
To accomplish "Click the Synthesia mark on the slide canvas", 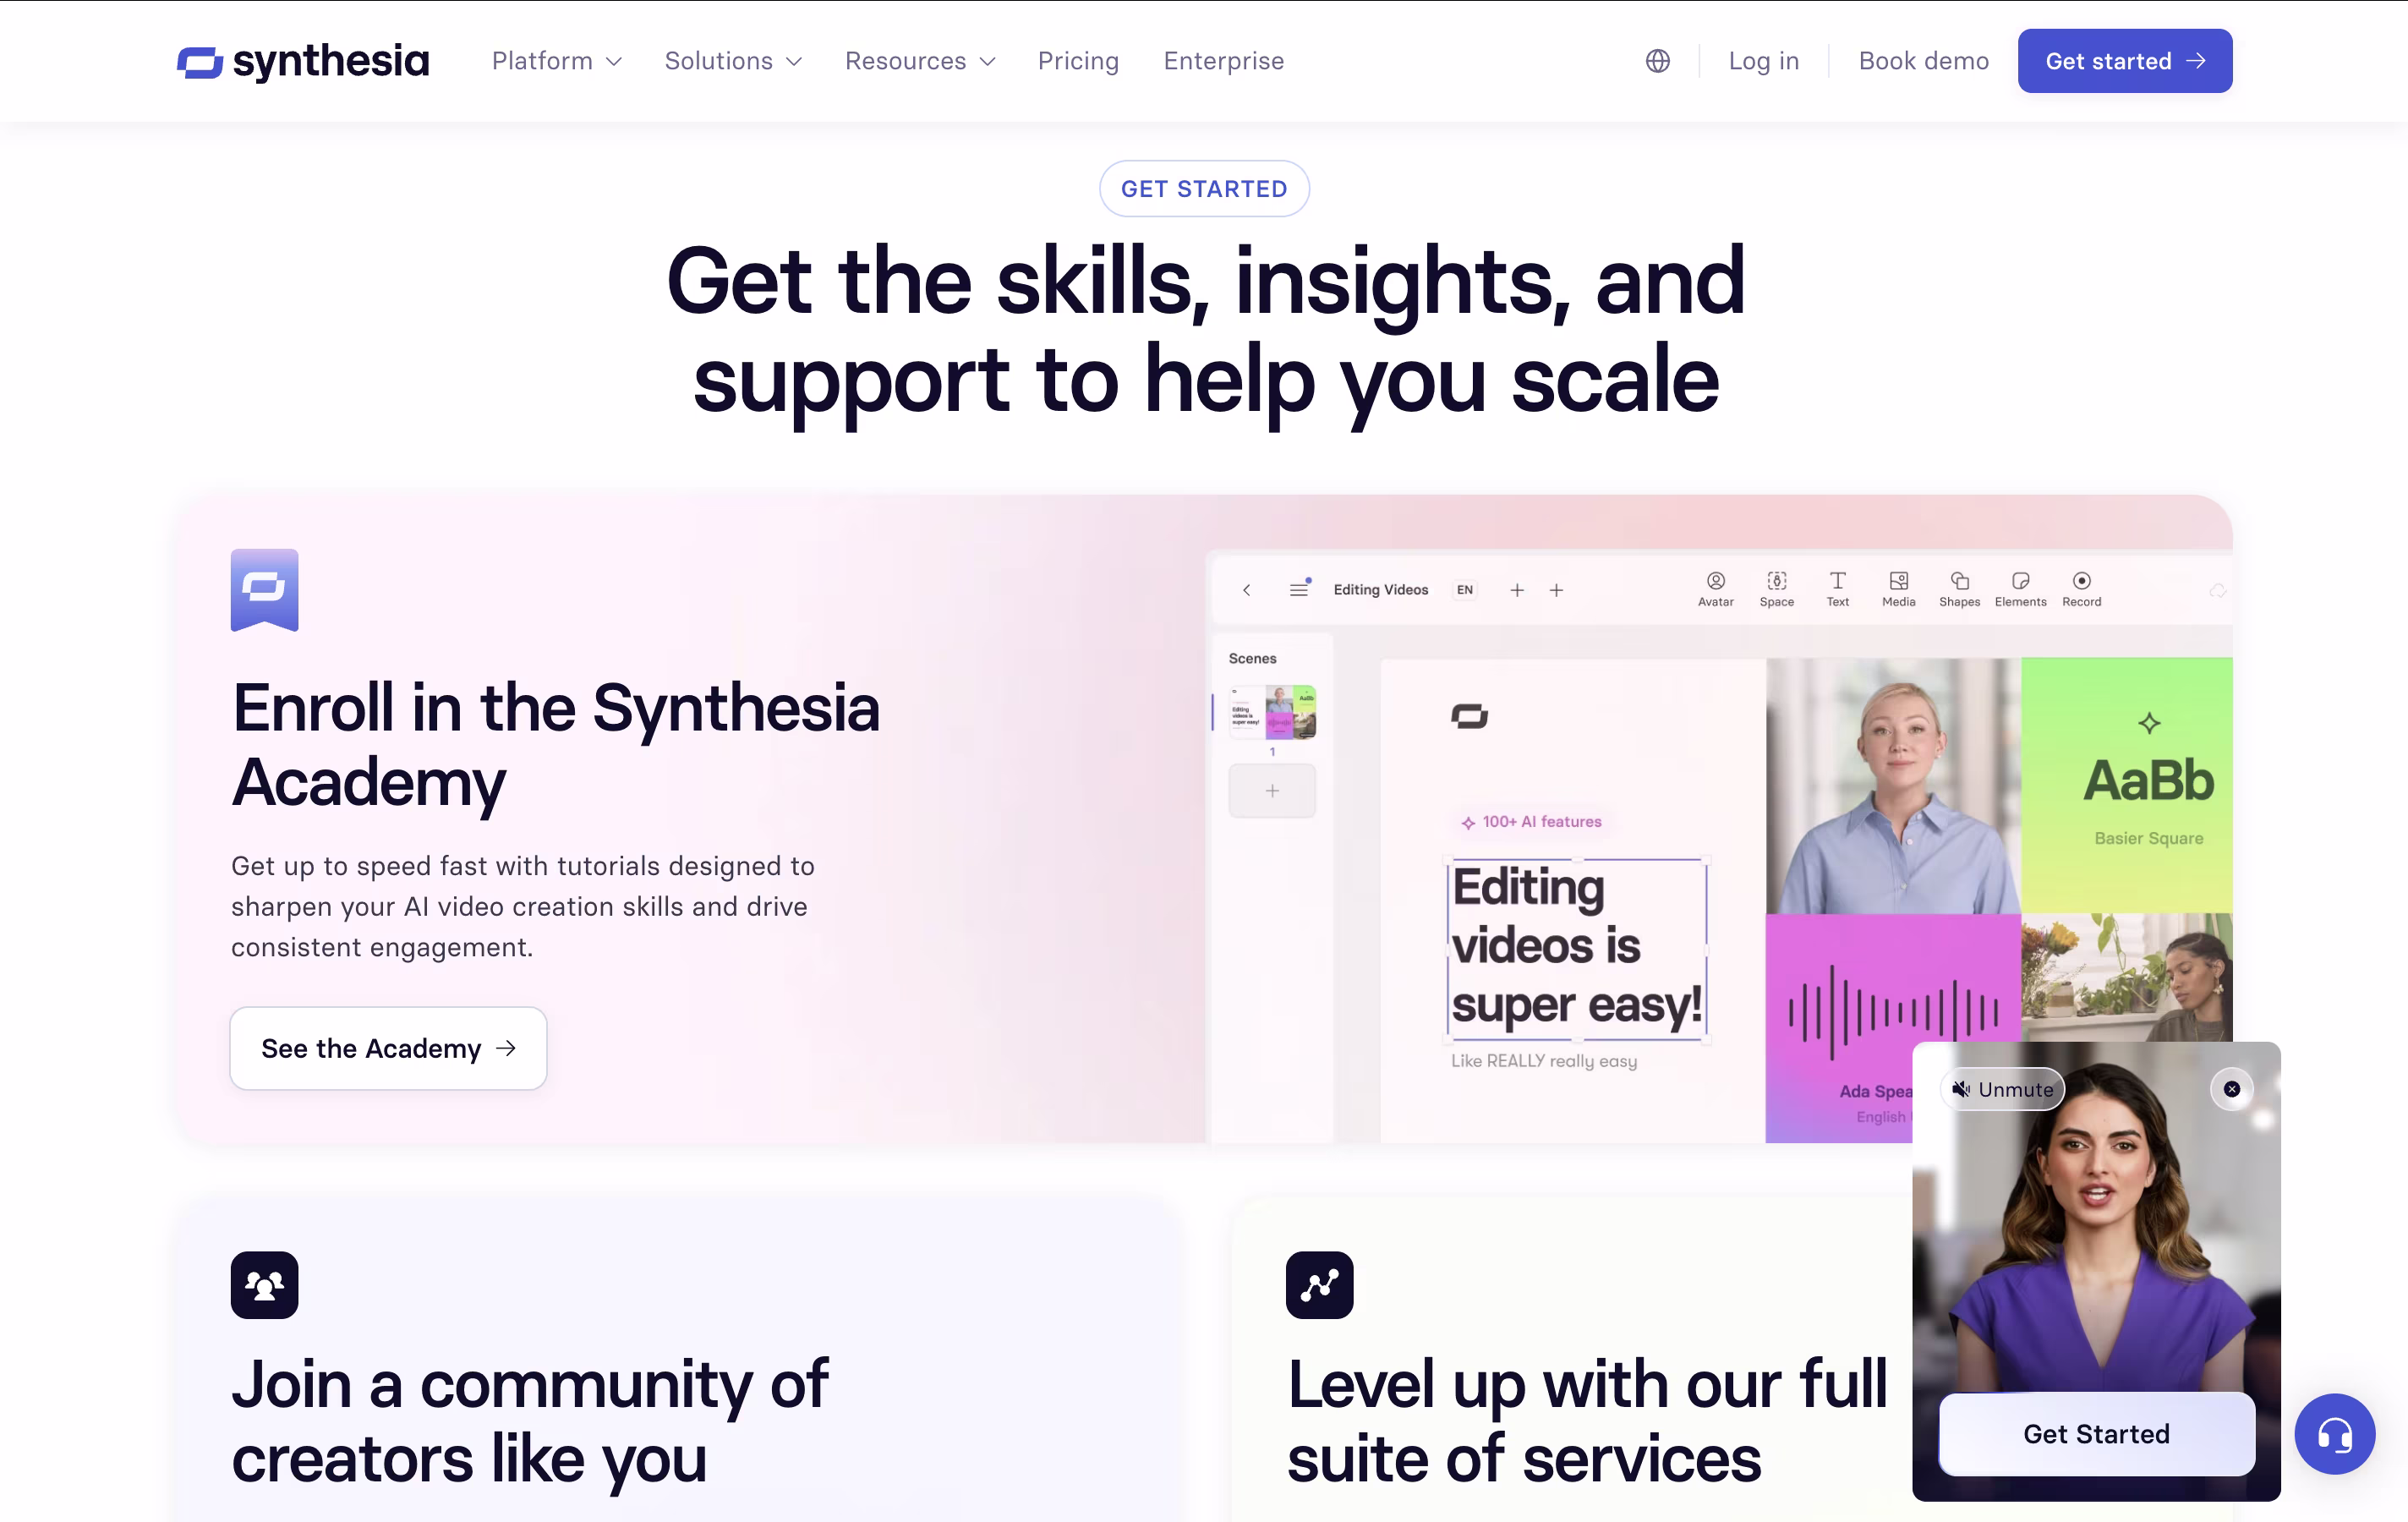I will coord(1469,716).
